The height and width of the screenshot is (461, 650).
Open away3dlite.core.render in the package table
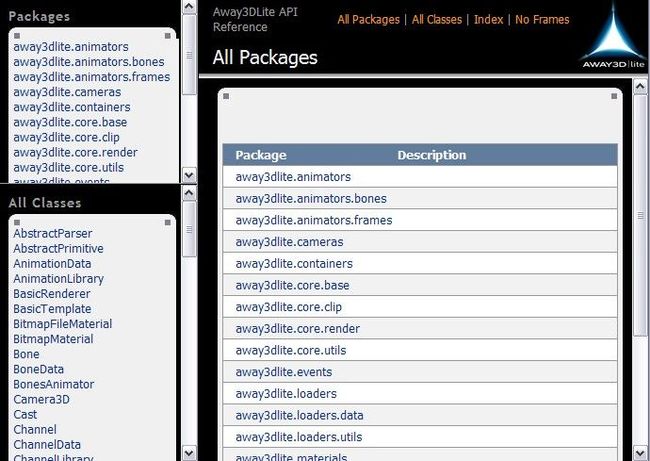[298, 329]
